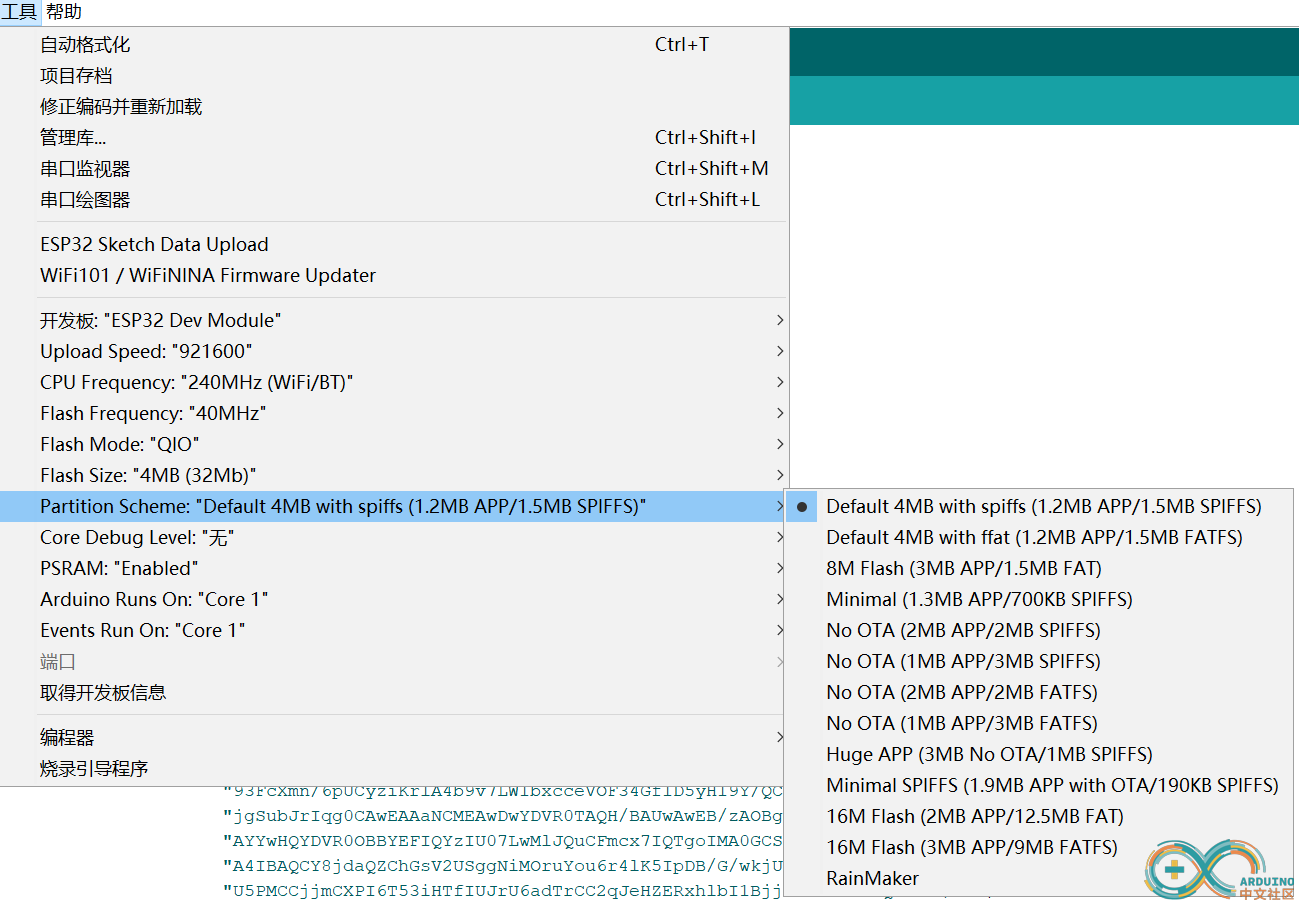The width and height of the screenshot is (1299, 905).
Task: Expand Upload Speed "921600" submenu
Action: (x=395, y=352)
